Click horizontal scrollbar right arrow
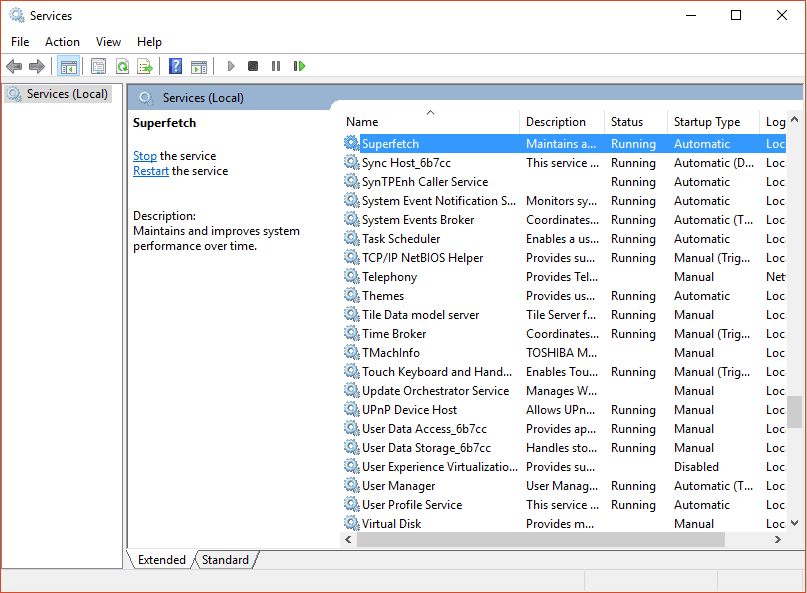Viewport: 807px width, 593px height. [x=778, y=539]
